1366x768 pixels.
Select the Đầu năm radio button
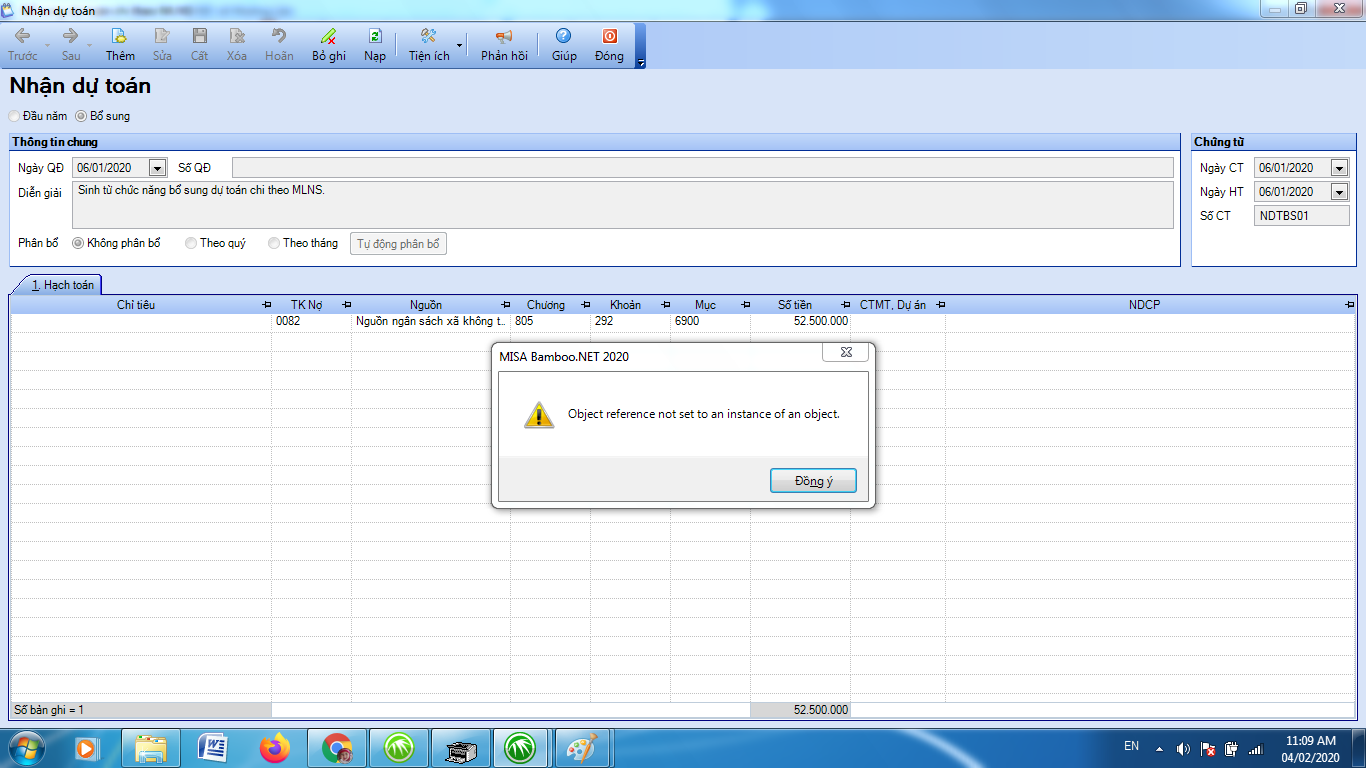[x=15, y=116]
